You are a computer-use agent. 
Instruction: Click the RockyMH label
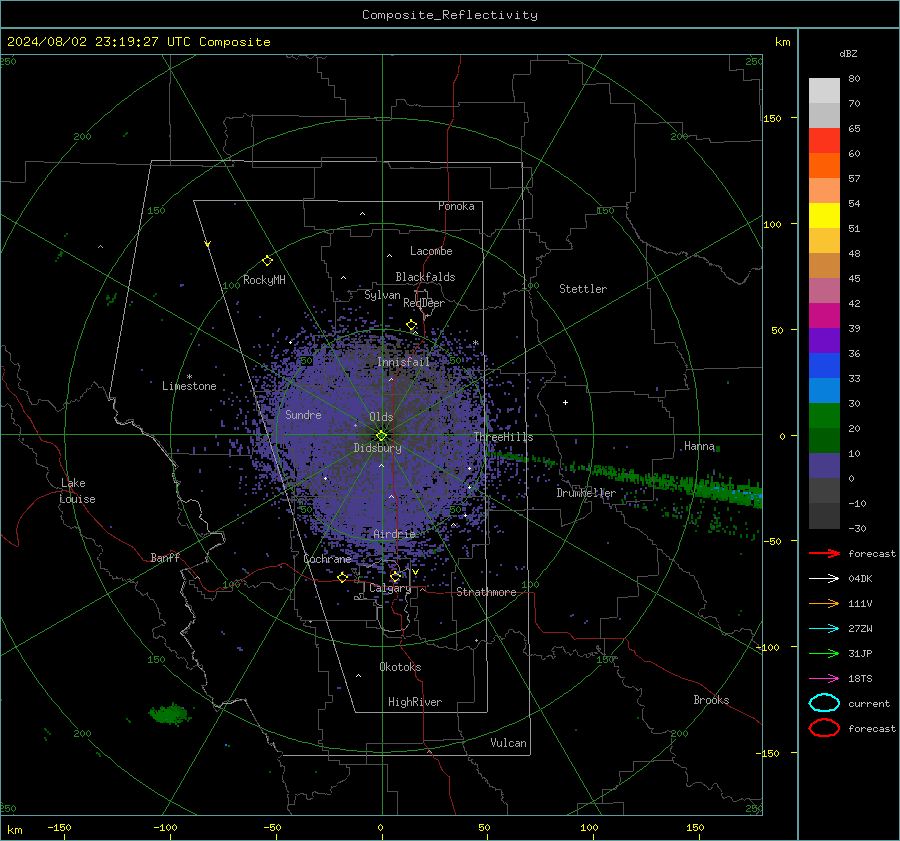264,280
